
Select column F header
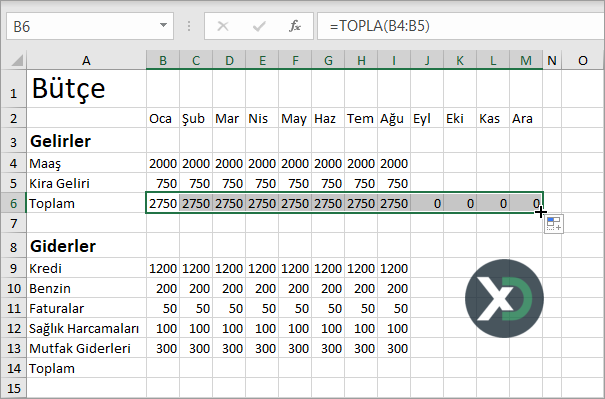pyautogui.click(x=295, y=60)
